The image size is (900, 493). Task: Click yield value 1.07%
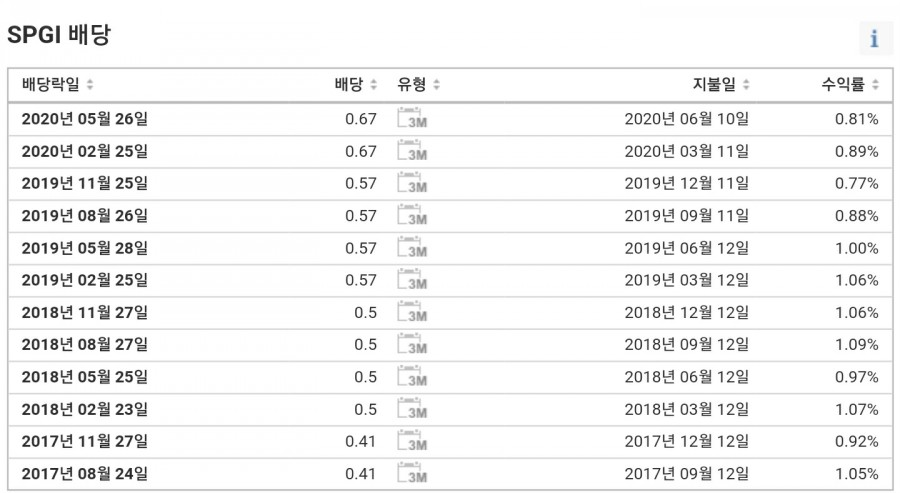pyautogui.click(x=856, y=409)
